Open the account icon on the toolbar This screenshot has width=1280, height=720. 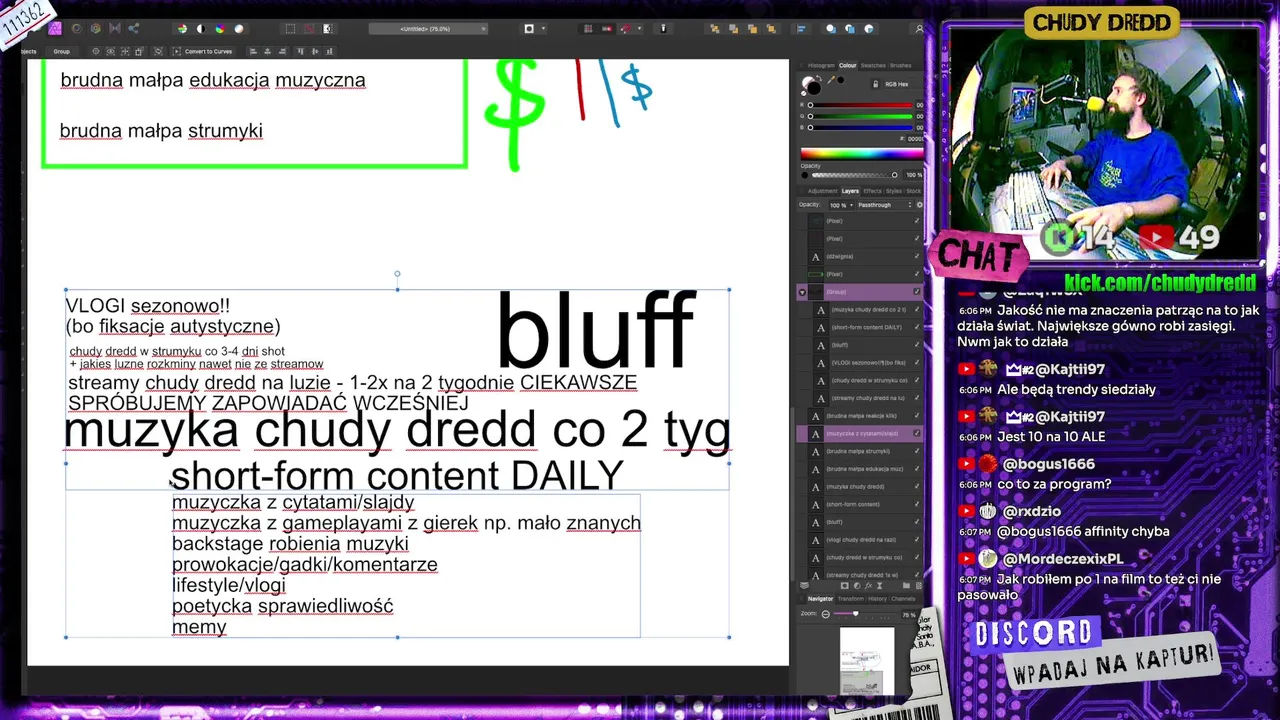pyautogui.click(x=919, y=29)
